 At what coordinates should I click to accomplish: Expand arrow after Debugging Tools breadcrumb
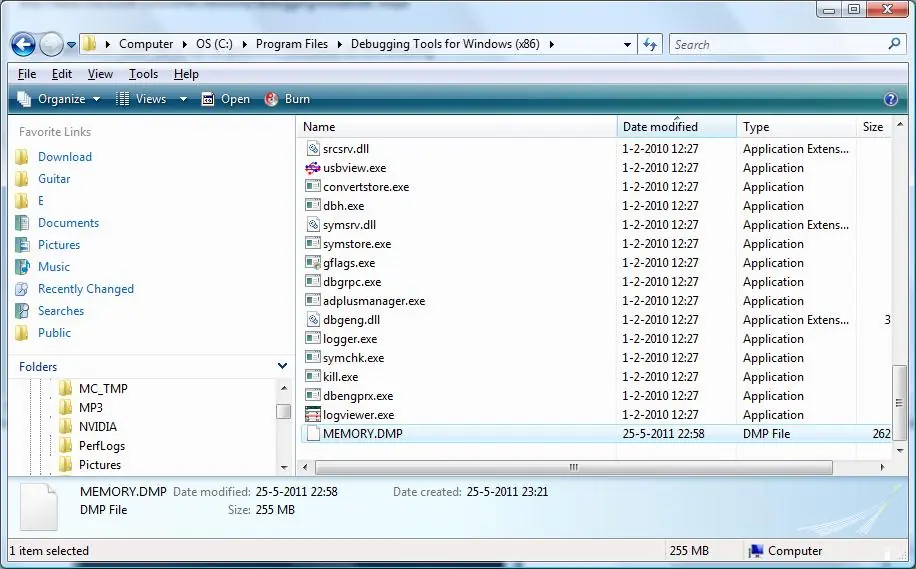551,44
